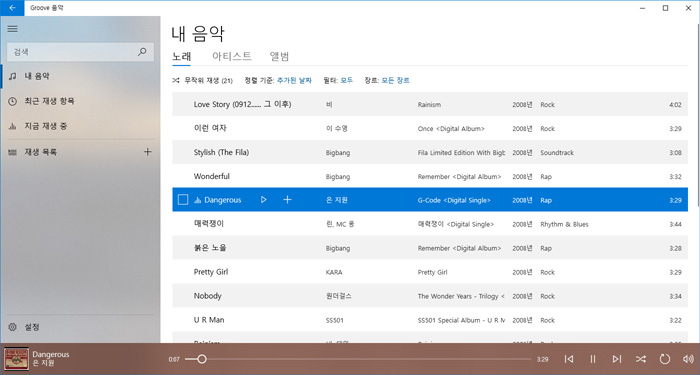Click the now playing album art thumbnail
The height and width of the screenshot is (375, 700).
click(x=17, y=359)
